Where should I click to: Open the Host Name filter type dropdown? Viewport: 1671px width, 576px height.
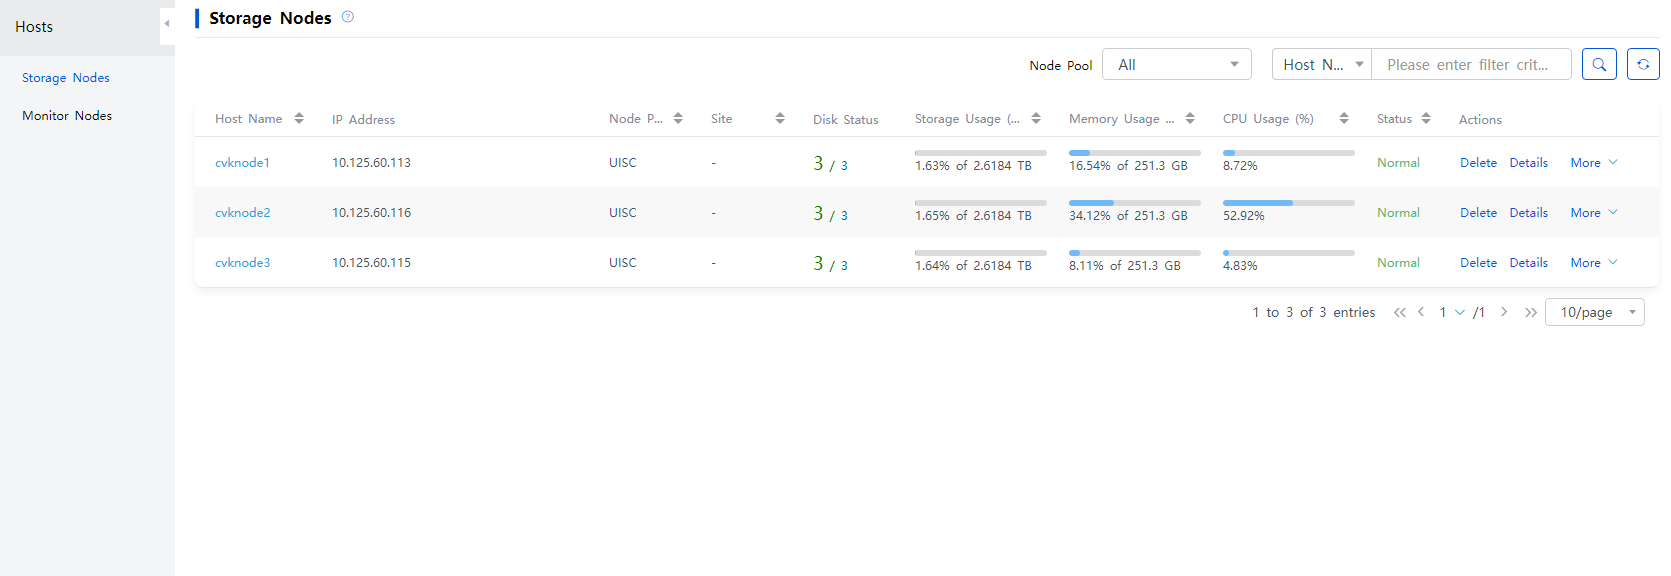click(1322, 64)
